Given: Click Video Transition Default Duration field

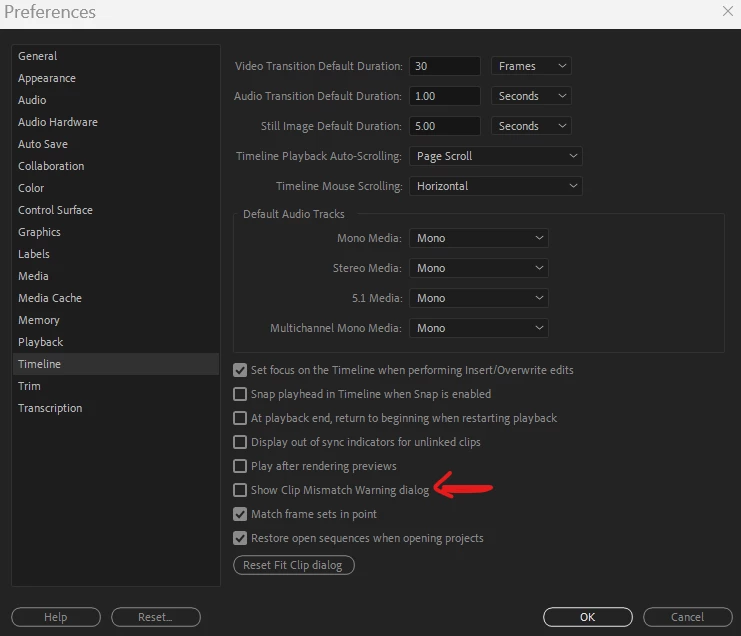Looking at the screenshot, I should 445,66.
